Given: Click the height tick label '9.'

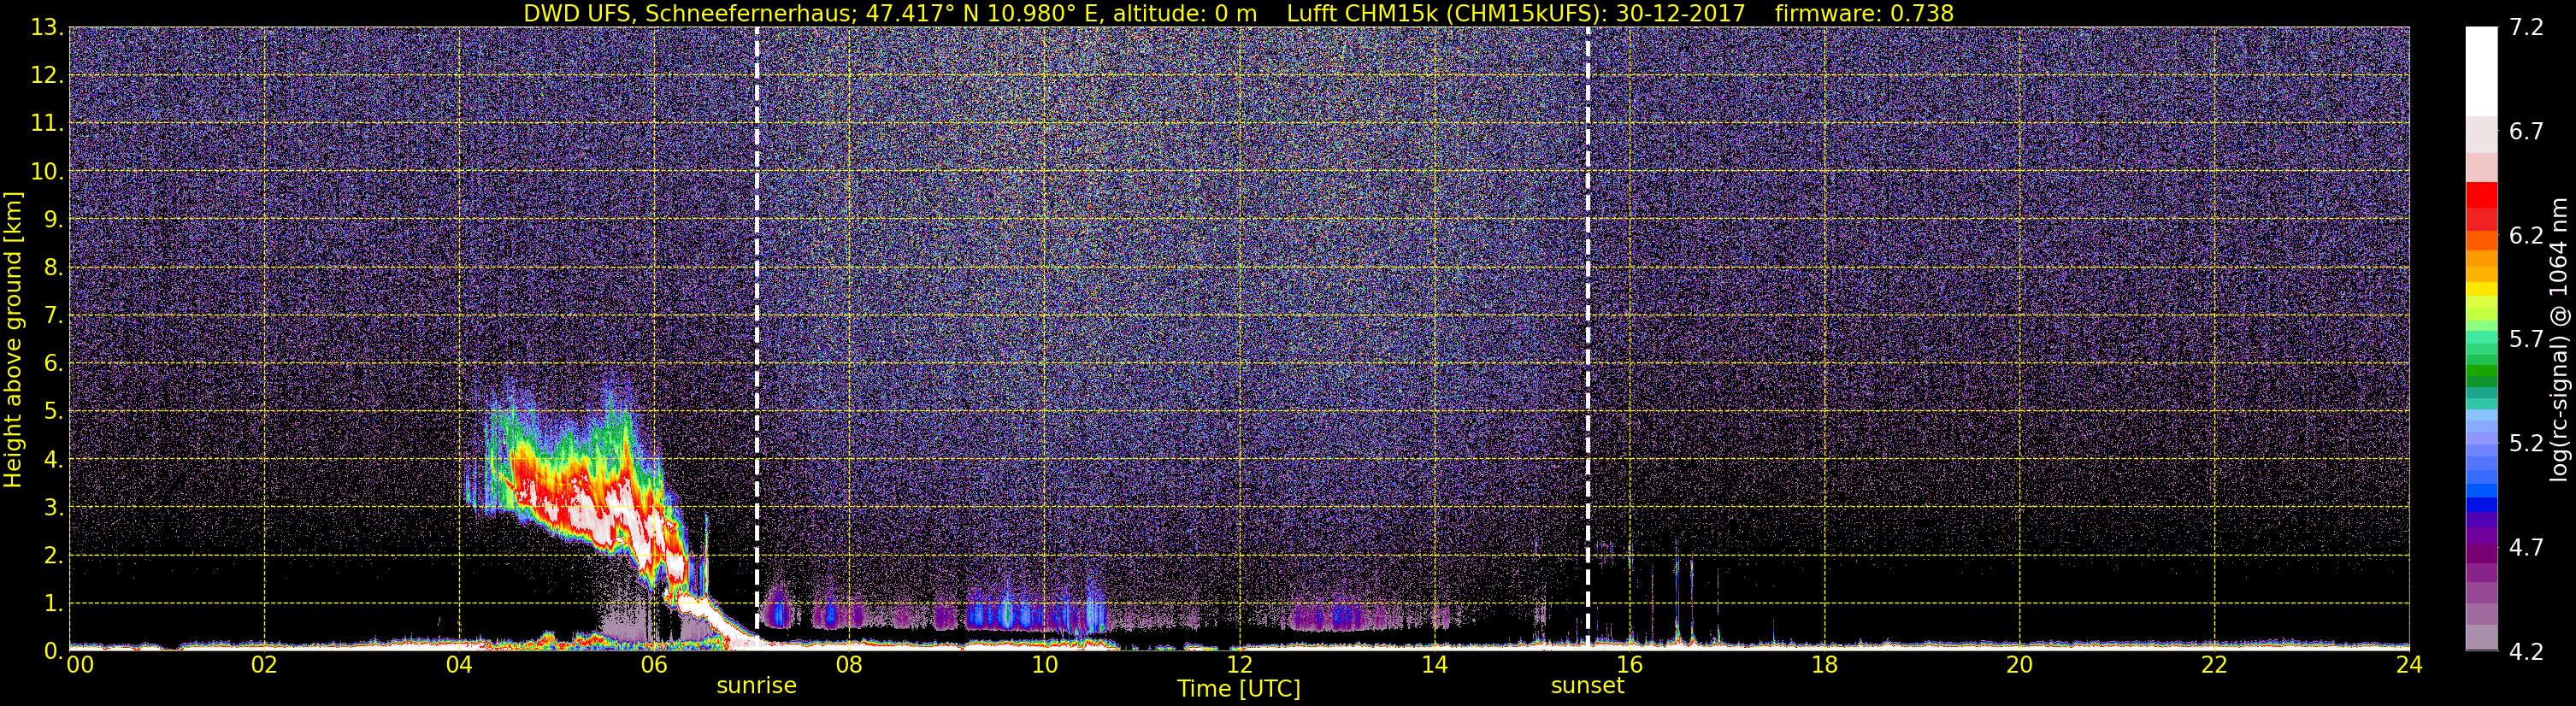Looking at the screenshot, I should (53, 219).
